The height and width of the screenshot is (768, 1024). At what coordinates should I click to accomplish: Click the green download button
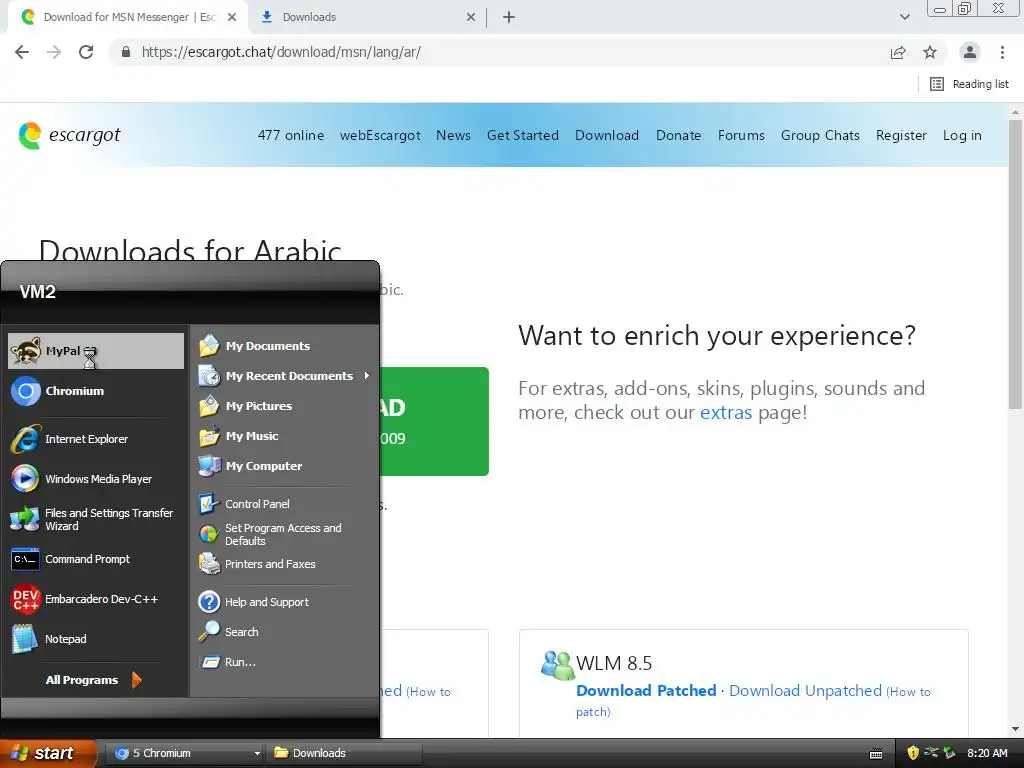tap(434, 421)
